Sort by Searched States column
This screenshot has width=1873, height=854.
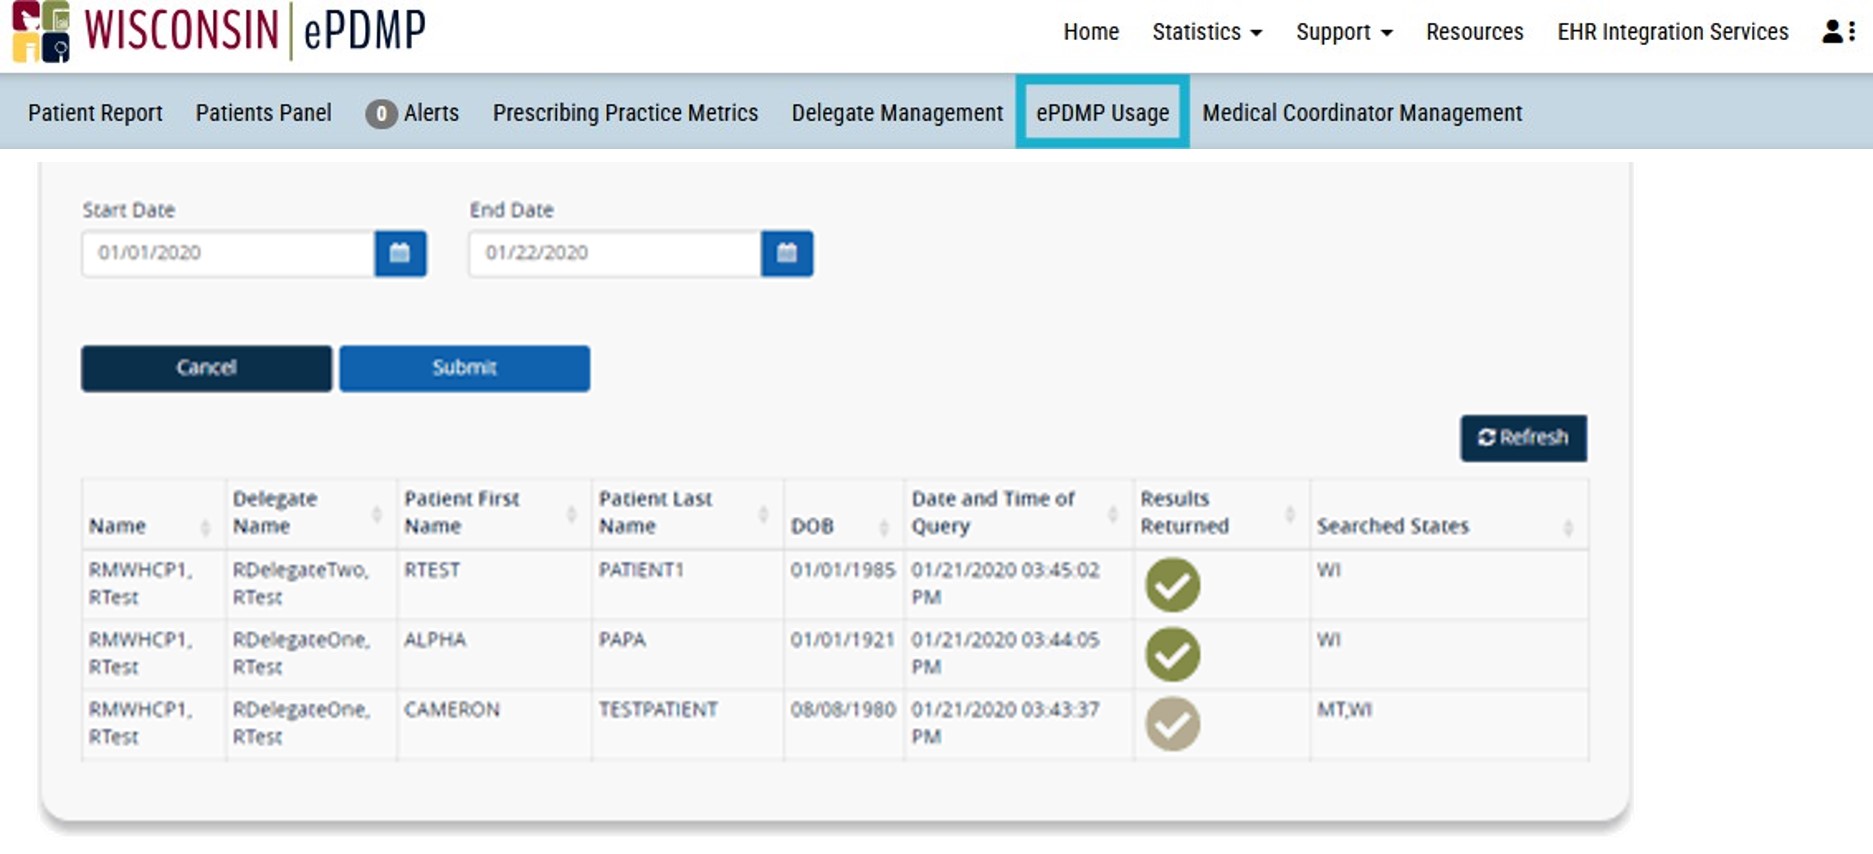tap(1568, 527)
